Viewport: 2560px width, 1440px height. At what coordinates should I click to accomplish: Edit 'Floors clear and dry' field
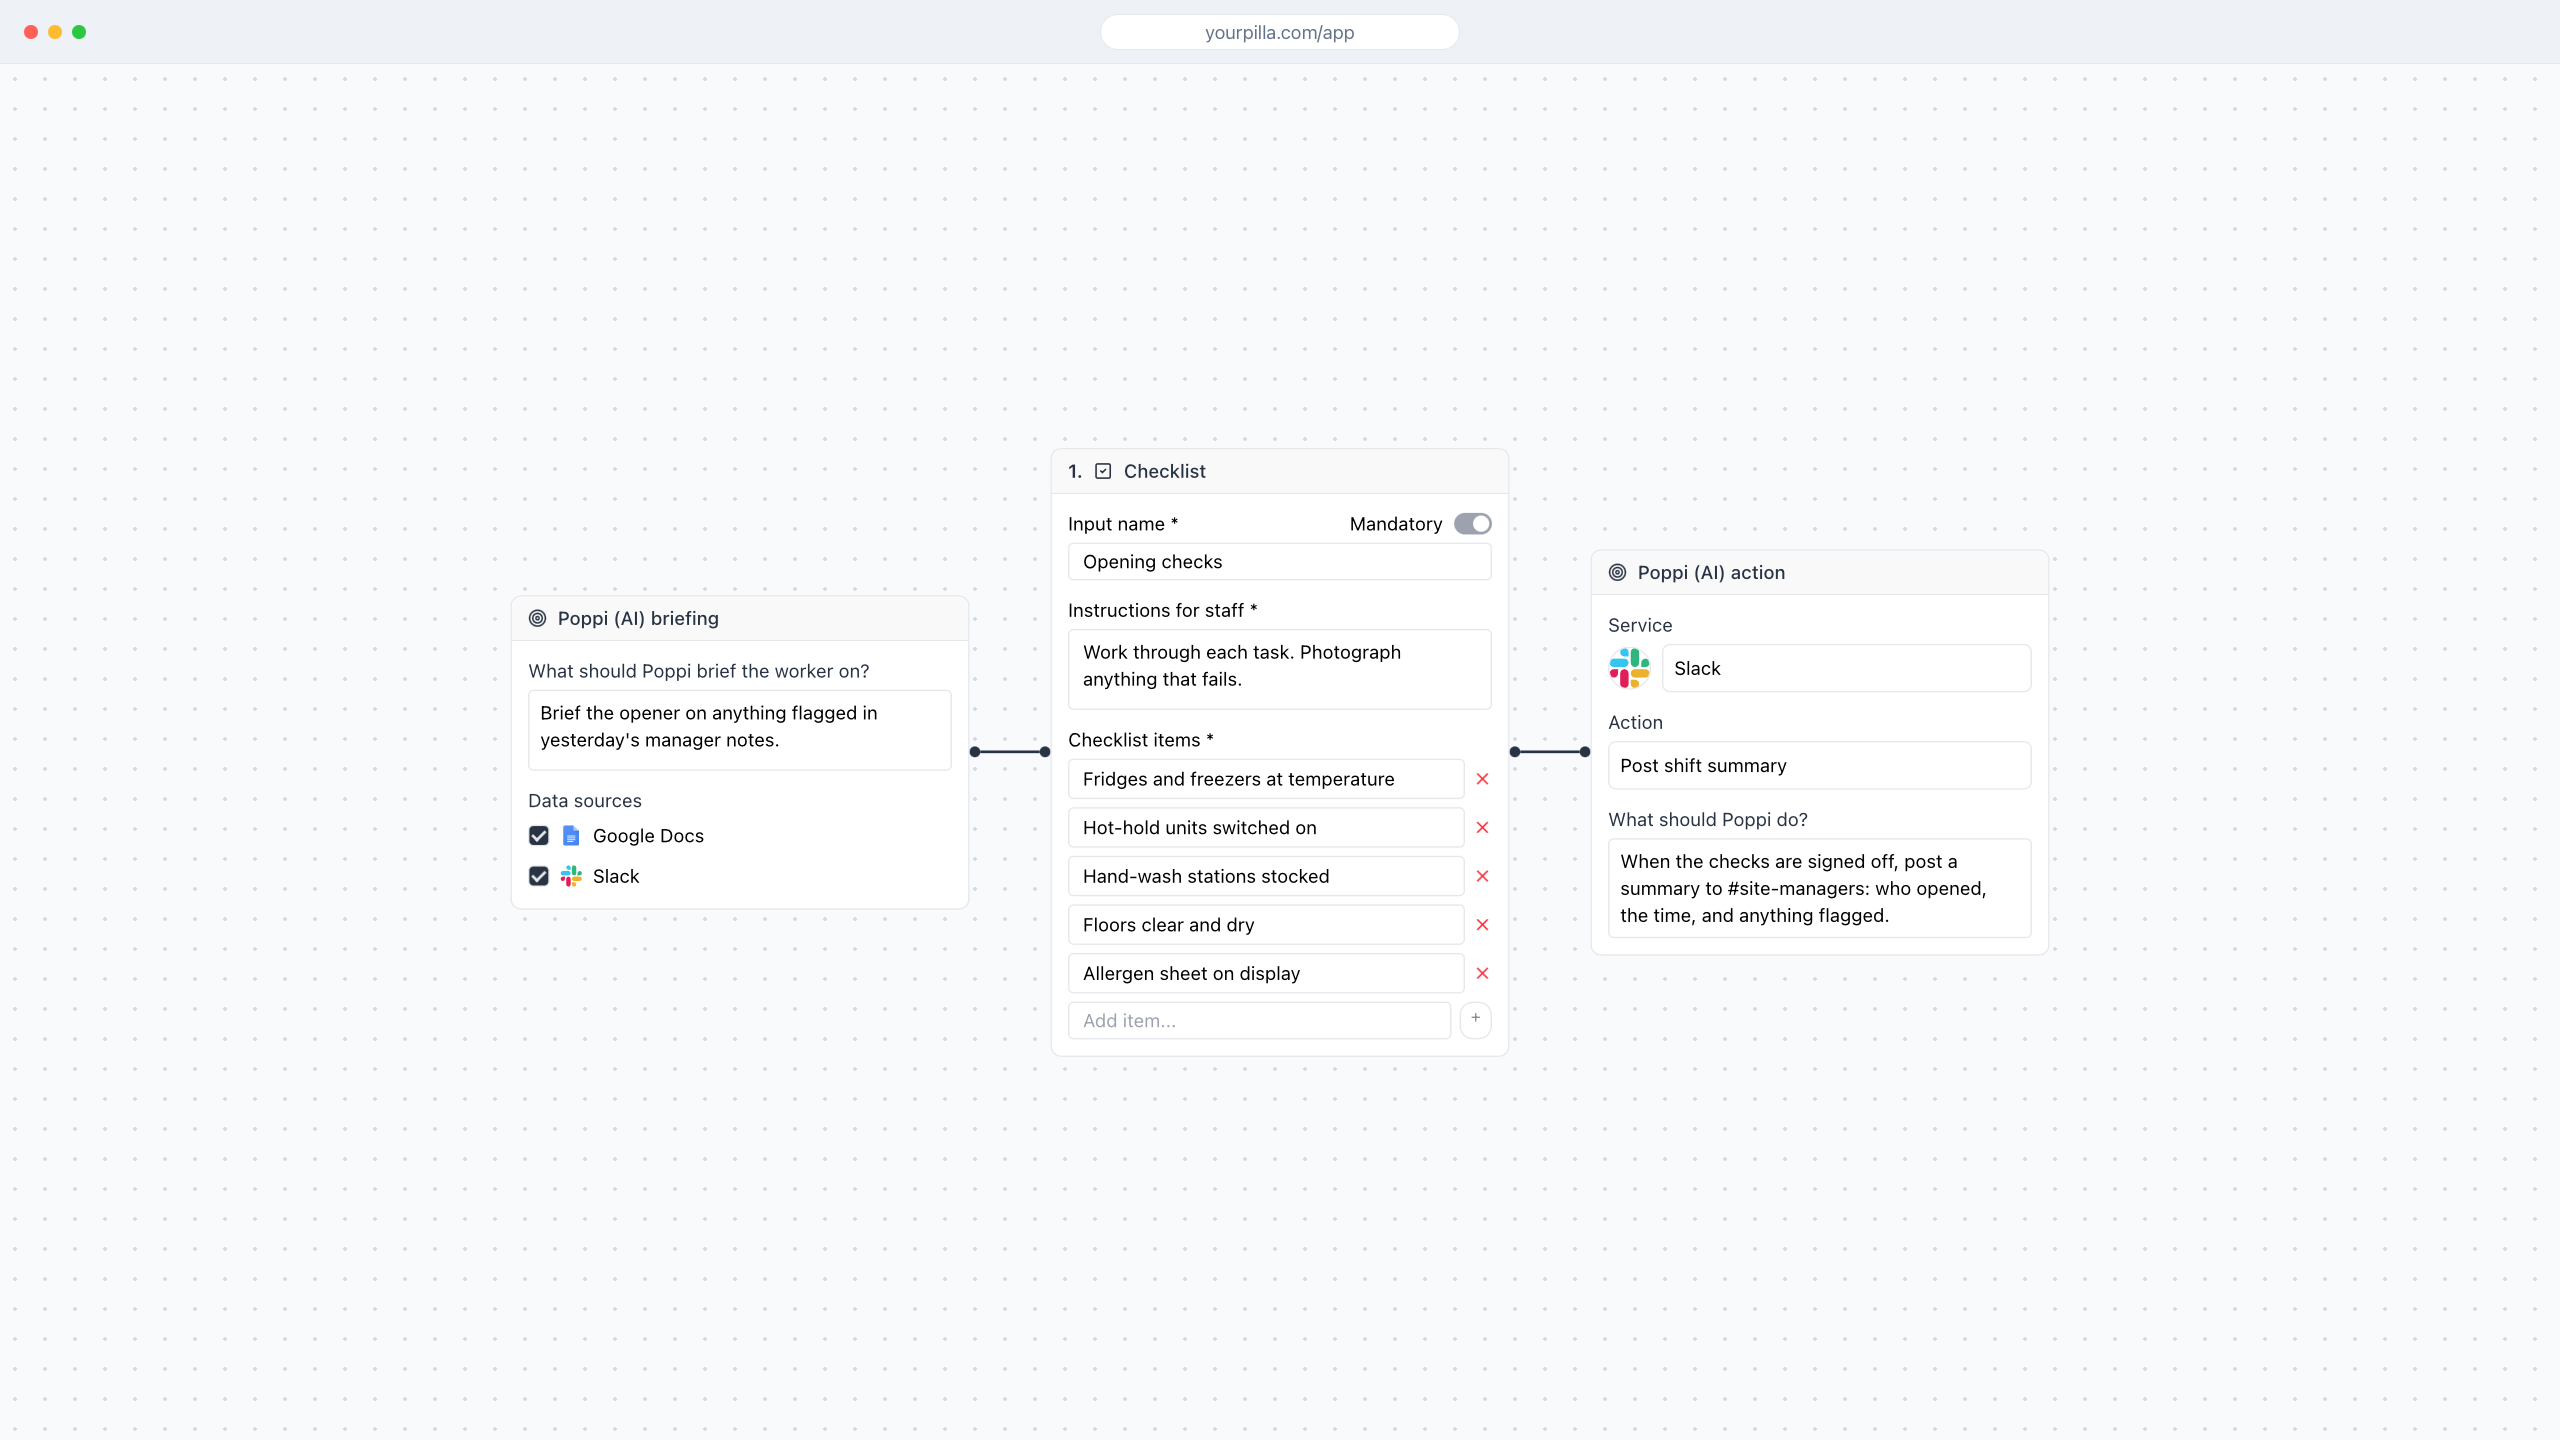pyautogui.click(x=1265, y=925)
